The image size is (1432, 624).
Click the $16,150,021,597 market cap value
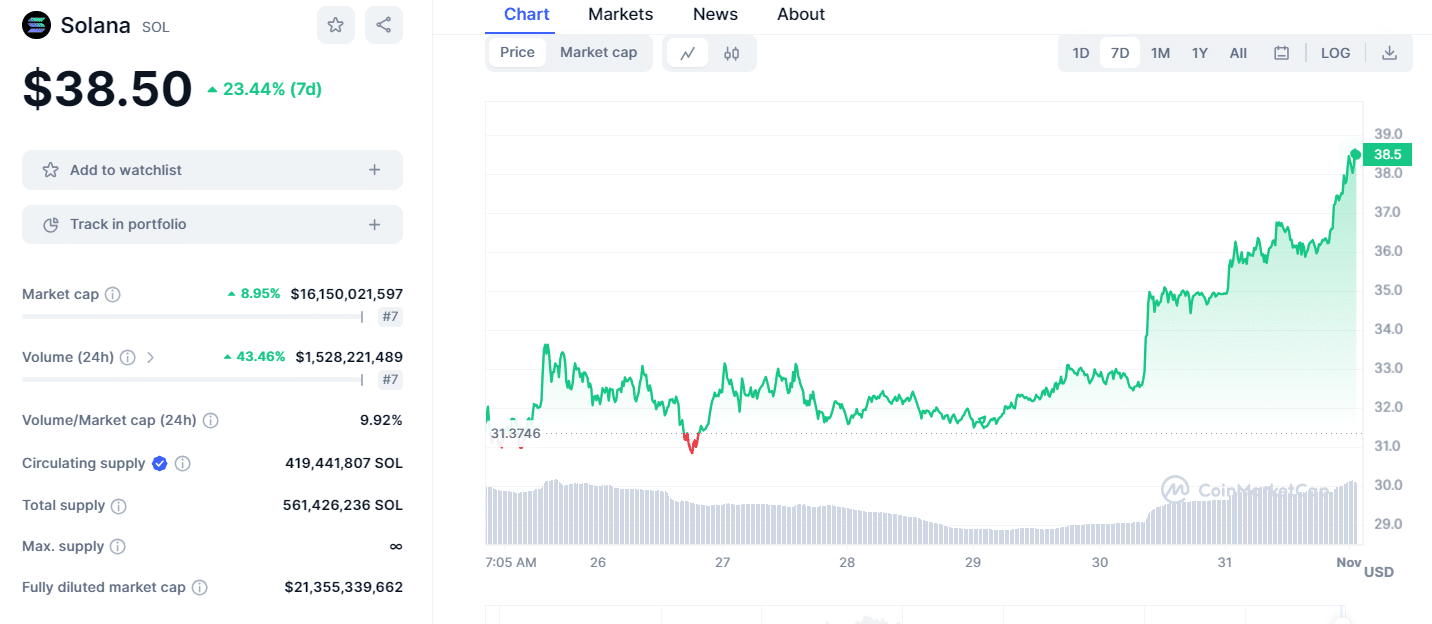347,294
